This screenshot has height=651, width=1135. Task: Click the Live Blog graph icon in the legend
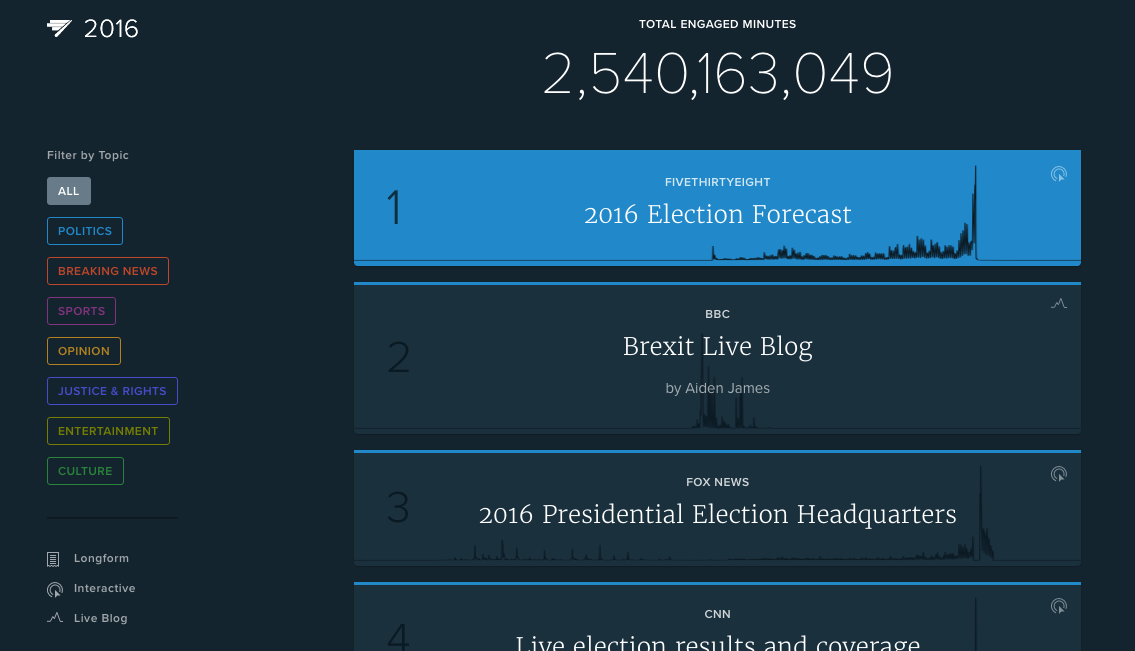point(55,618)
